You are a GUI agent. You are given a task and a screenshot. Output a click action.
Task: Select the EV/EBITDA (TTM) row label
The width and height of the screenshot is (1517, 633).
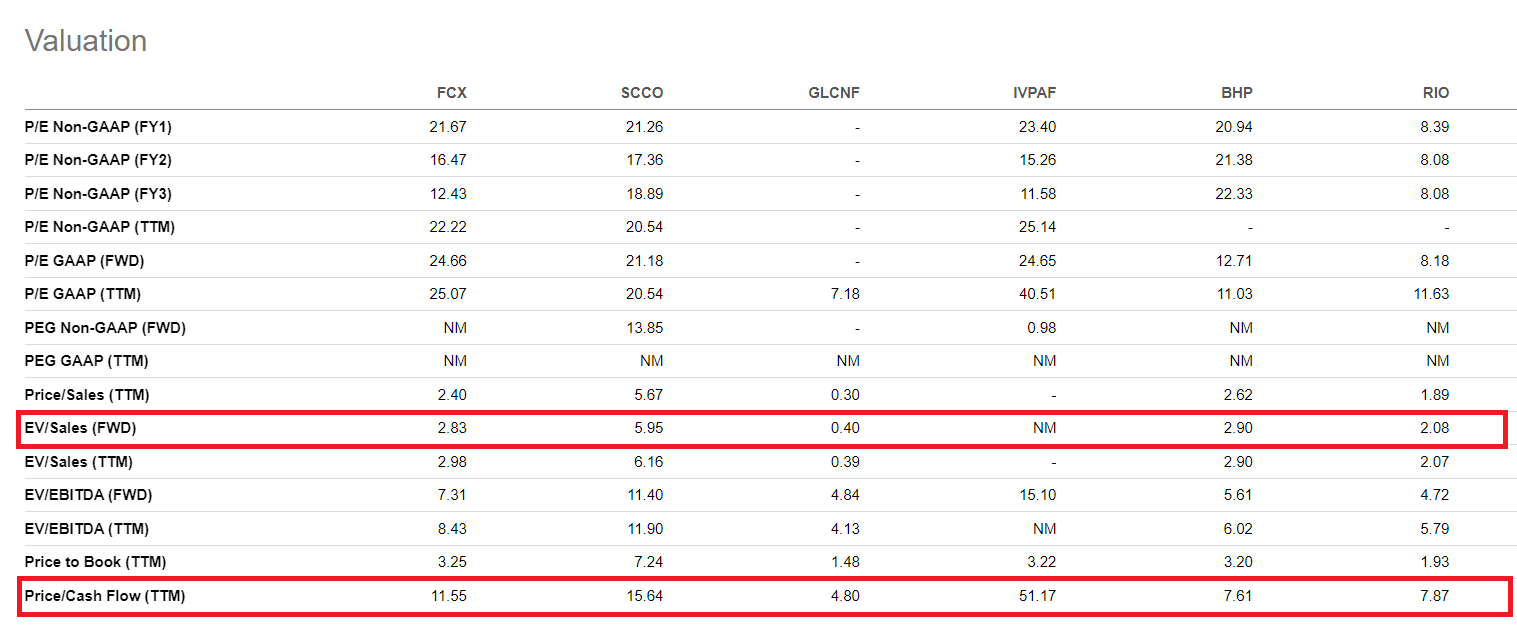(x=87, y=529)
